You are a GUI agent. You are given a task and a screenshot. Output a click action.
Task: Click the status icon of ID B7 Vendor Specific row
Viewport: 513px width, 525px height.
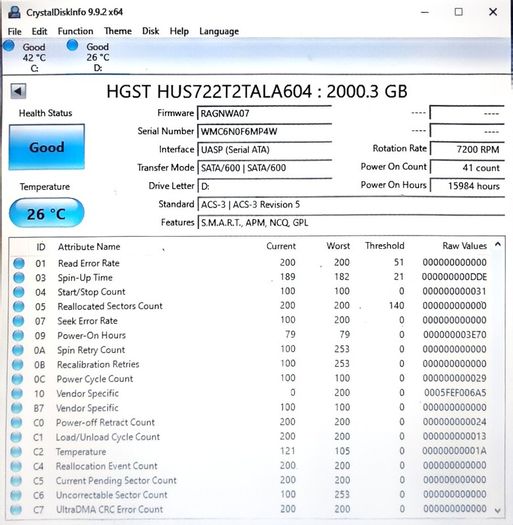point(17,408)
